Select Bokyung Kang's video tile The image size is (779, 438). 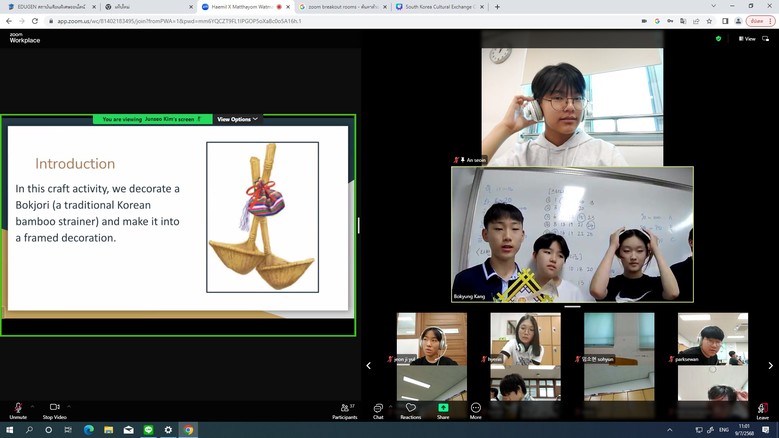pyautogui.click(x=572, y=235)
